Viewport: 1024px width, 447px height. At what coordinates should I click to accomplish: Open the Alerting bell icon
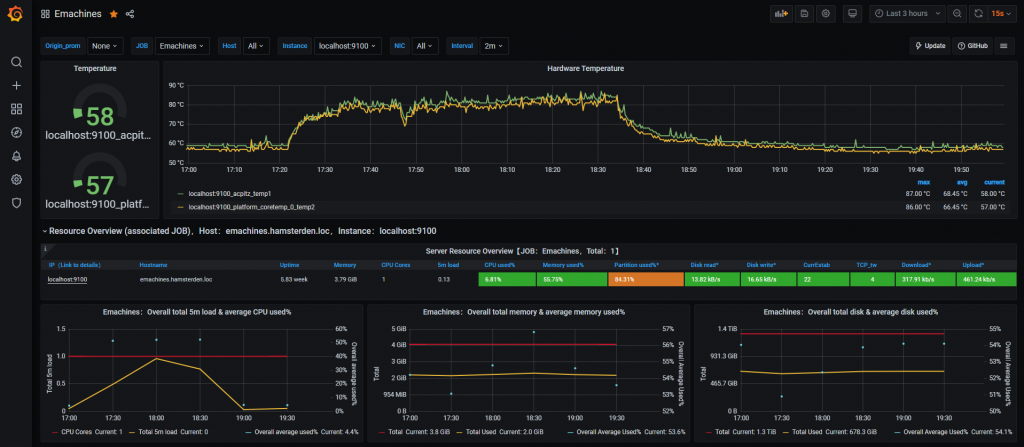pyautogui.click(x=16, y=156)
